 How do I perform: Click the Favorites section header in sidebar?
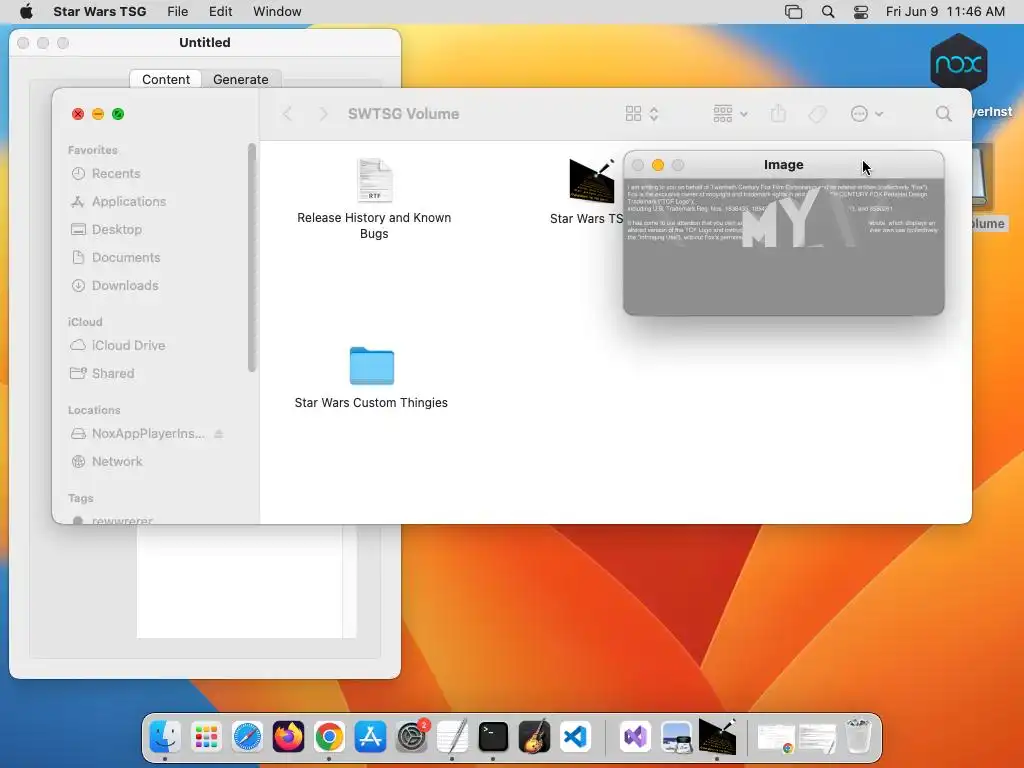click(93, 150)
